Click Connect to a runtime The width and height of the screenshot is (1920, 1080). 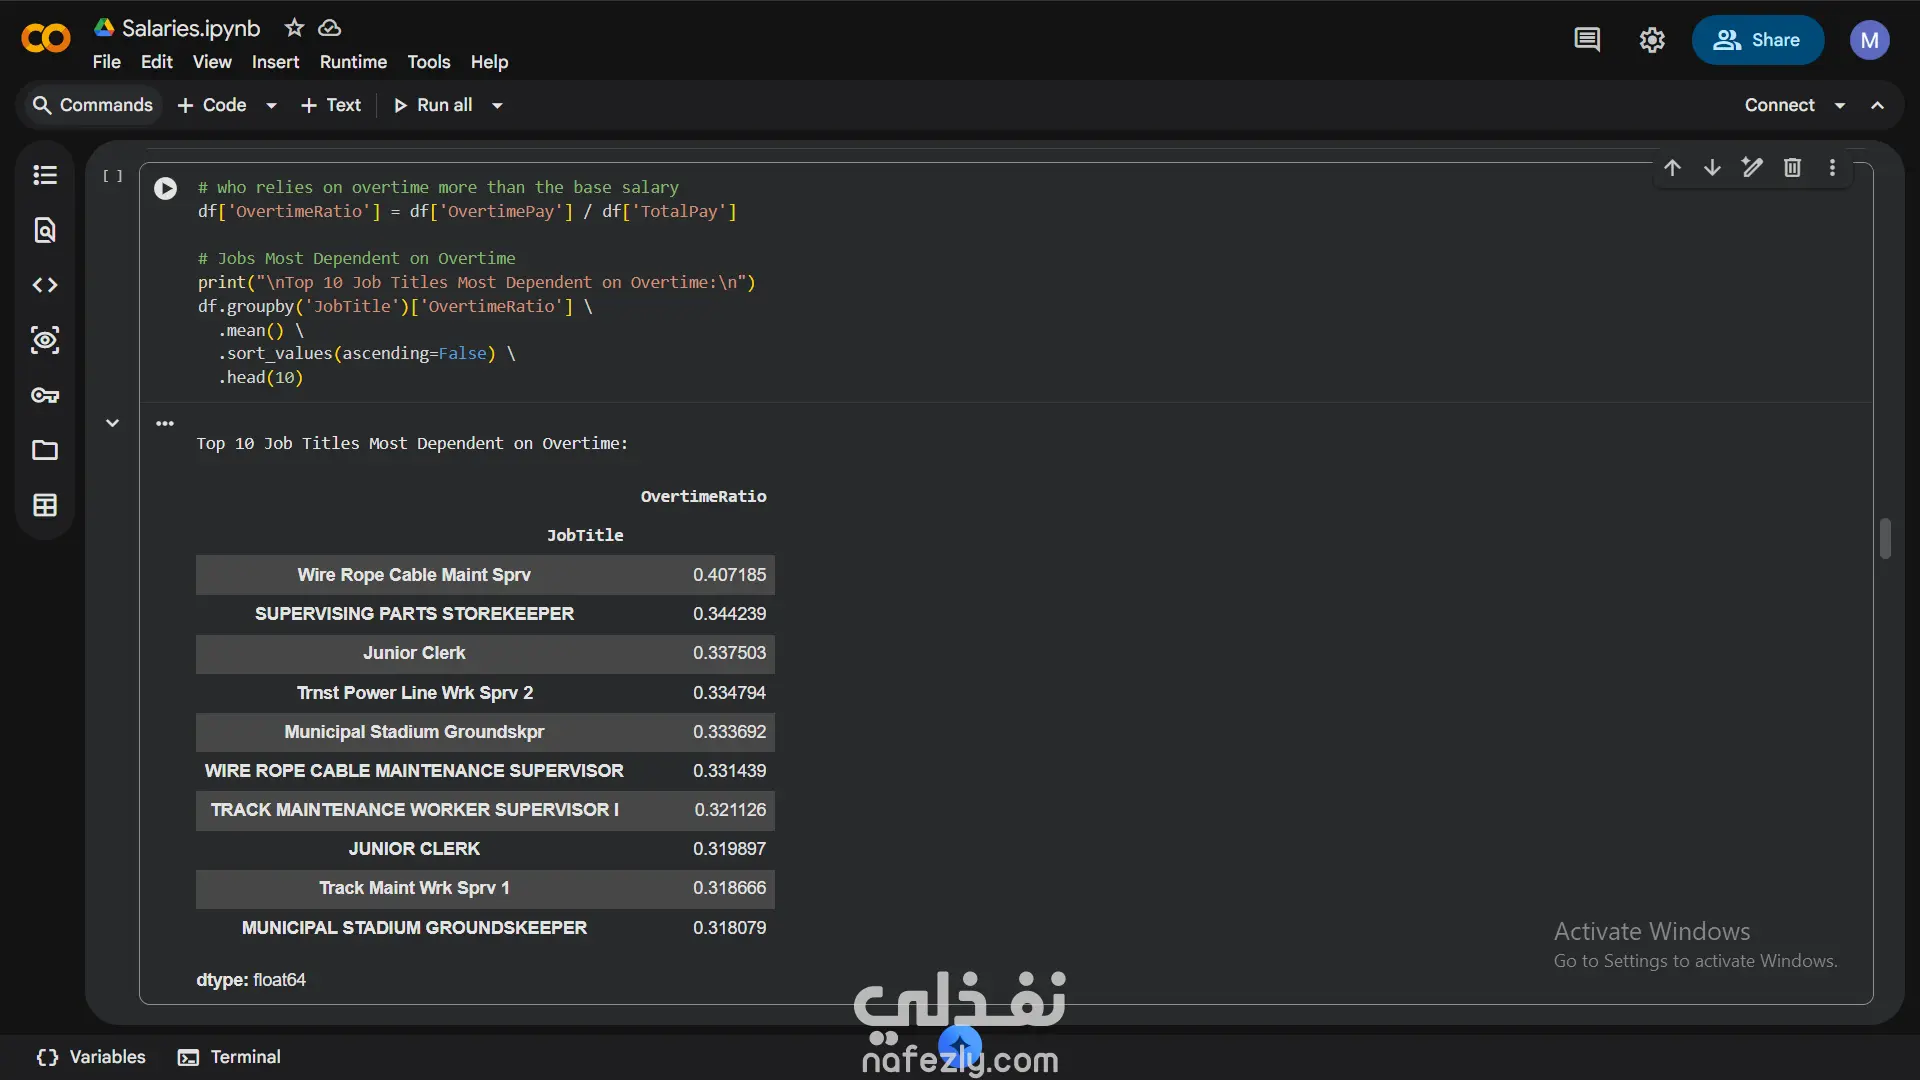click(x=1779, y=105)
